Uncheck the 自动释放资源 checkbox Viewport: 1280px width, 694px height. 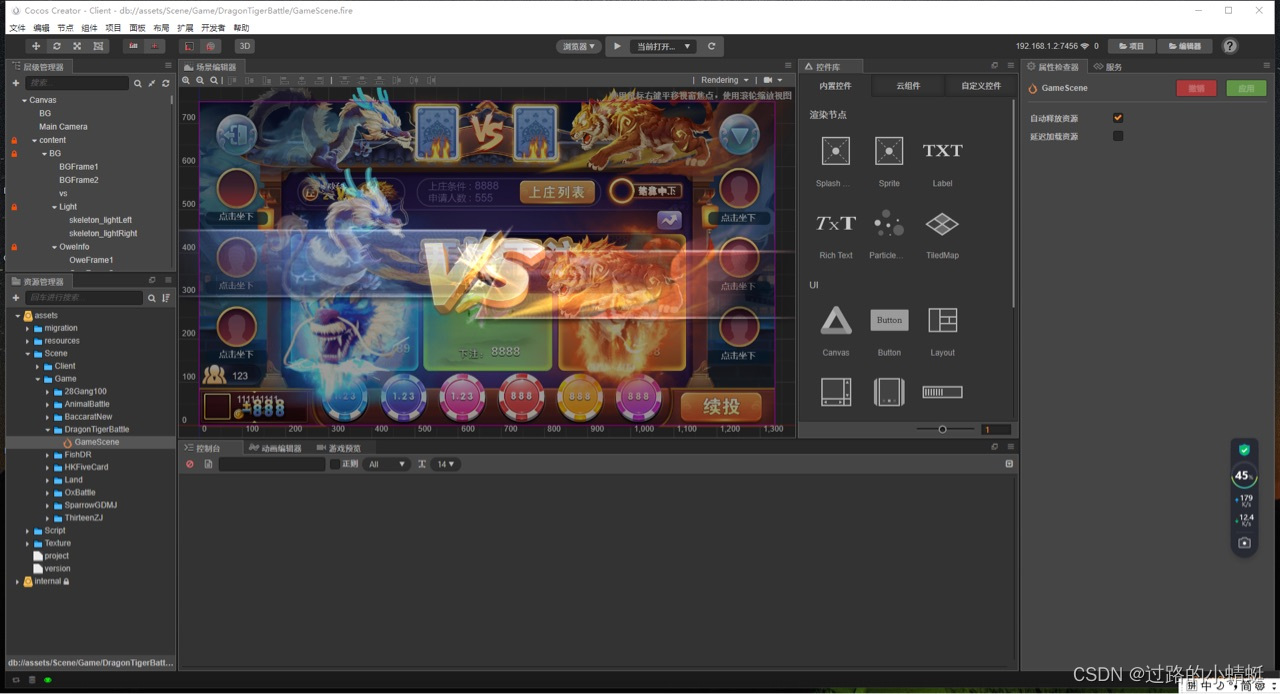click(x=1118, y=118)
